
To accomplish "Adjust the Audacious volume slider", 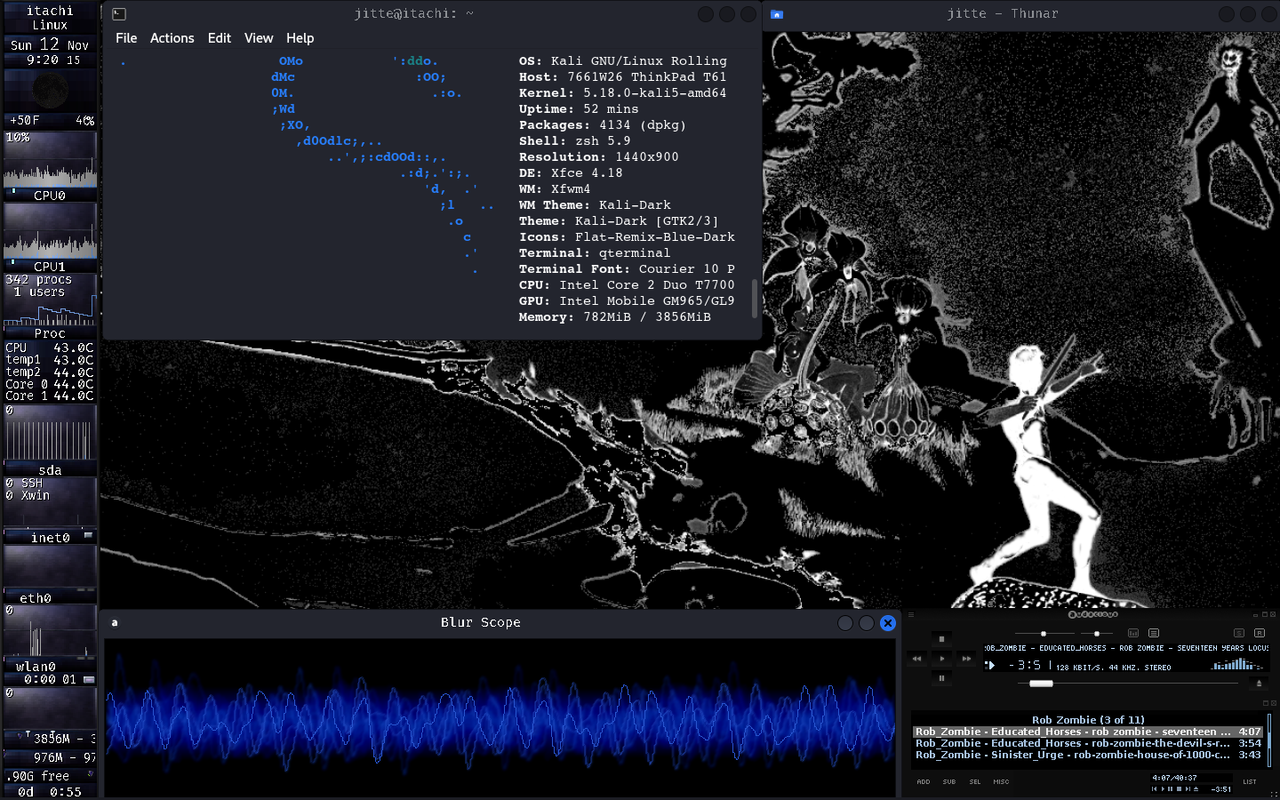I will [1045, 634].
